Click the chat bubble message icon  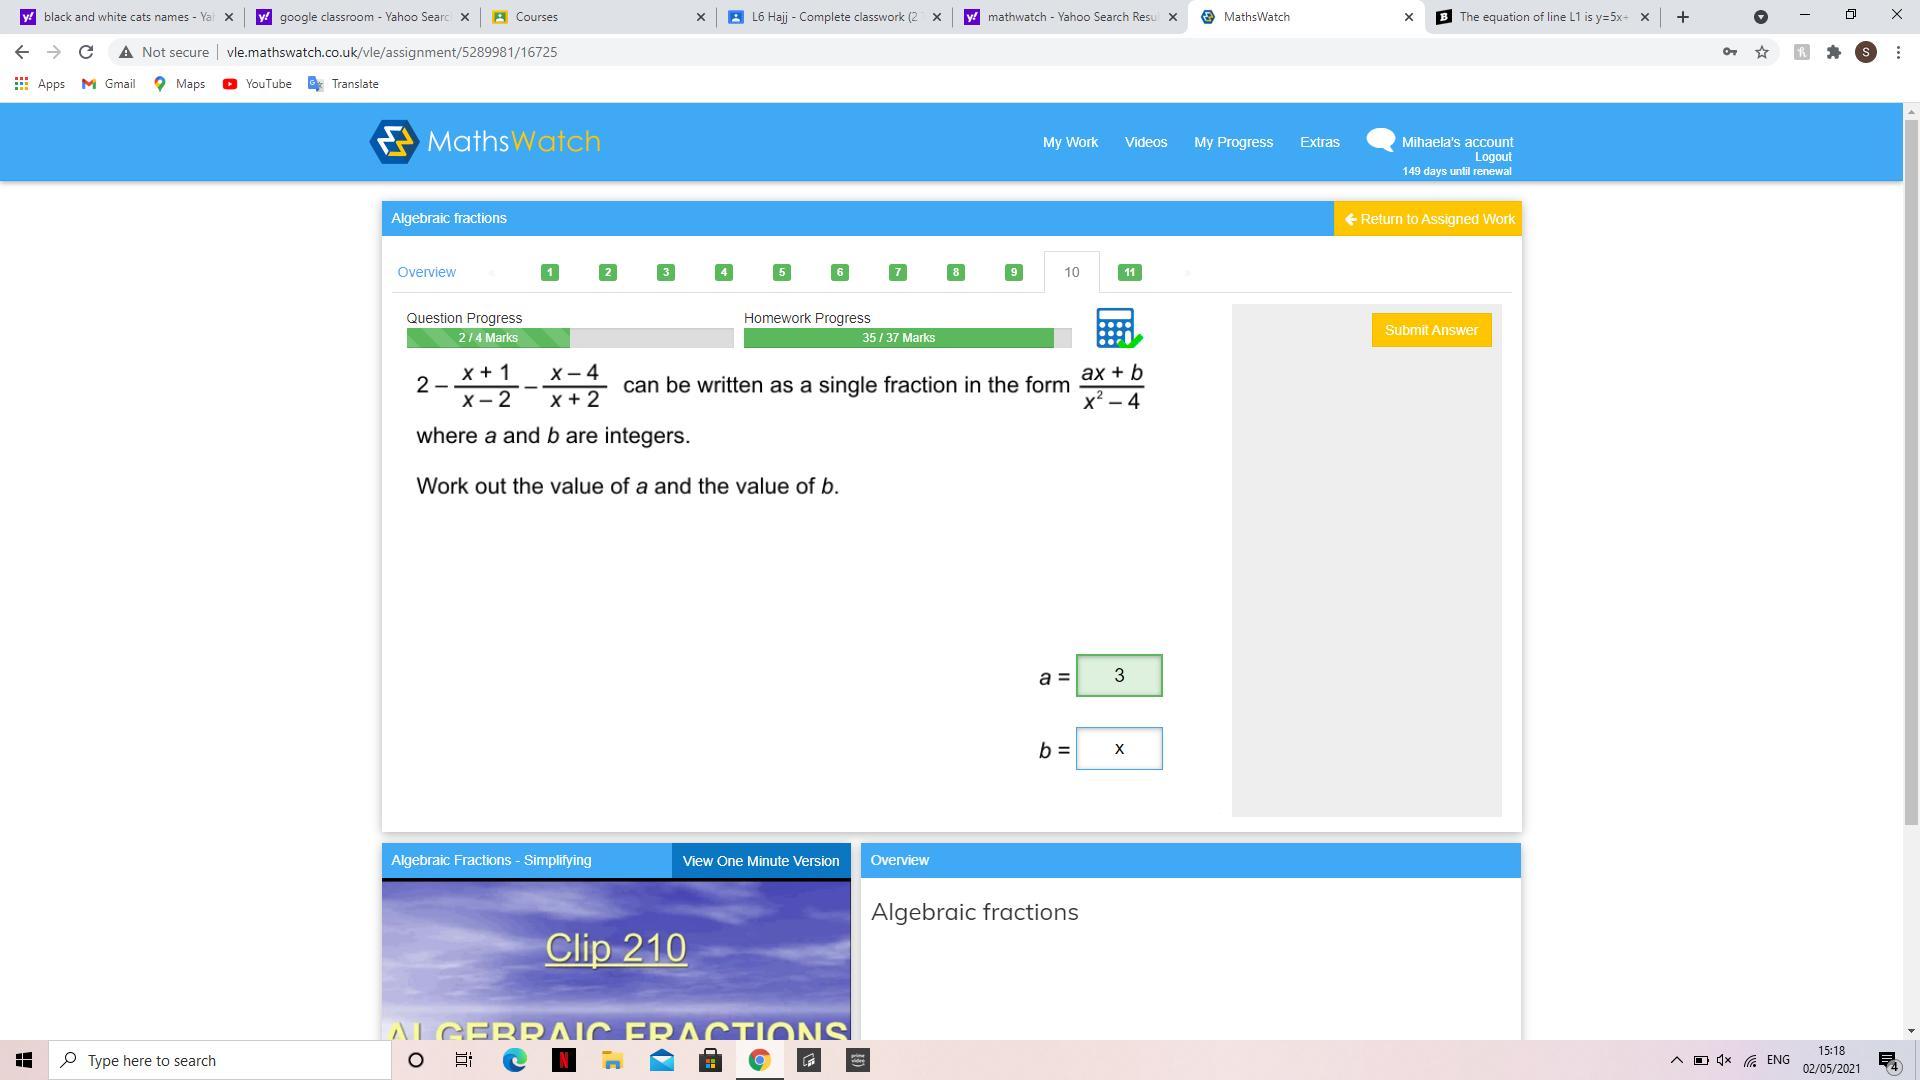pyautogui.click(x=1380, y=140)
